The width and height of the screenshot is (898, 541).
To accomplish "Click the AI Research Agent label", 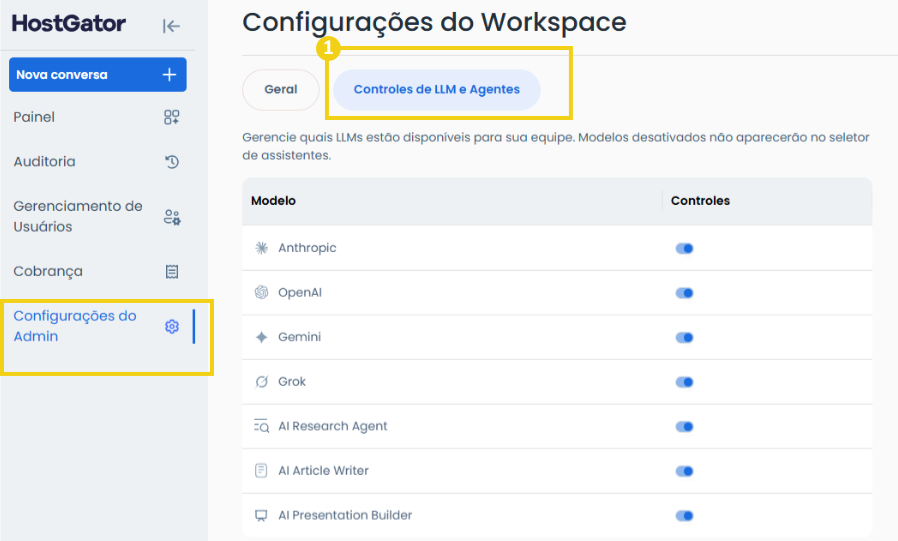I will [x=333, y=426].
